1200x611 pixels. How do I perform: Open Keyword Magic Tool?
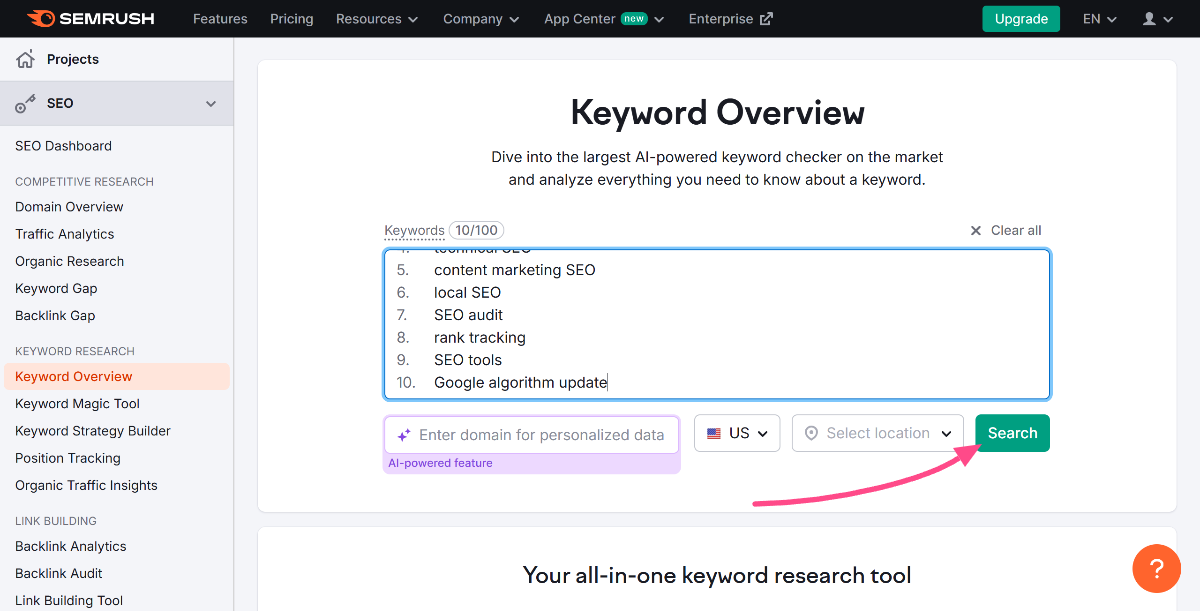point(77,404)
